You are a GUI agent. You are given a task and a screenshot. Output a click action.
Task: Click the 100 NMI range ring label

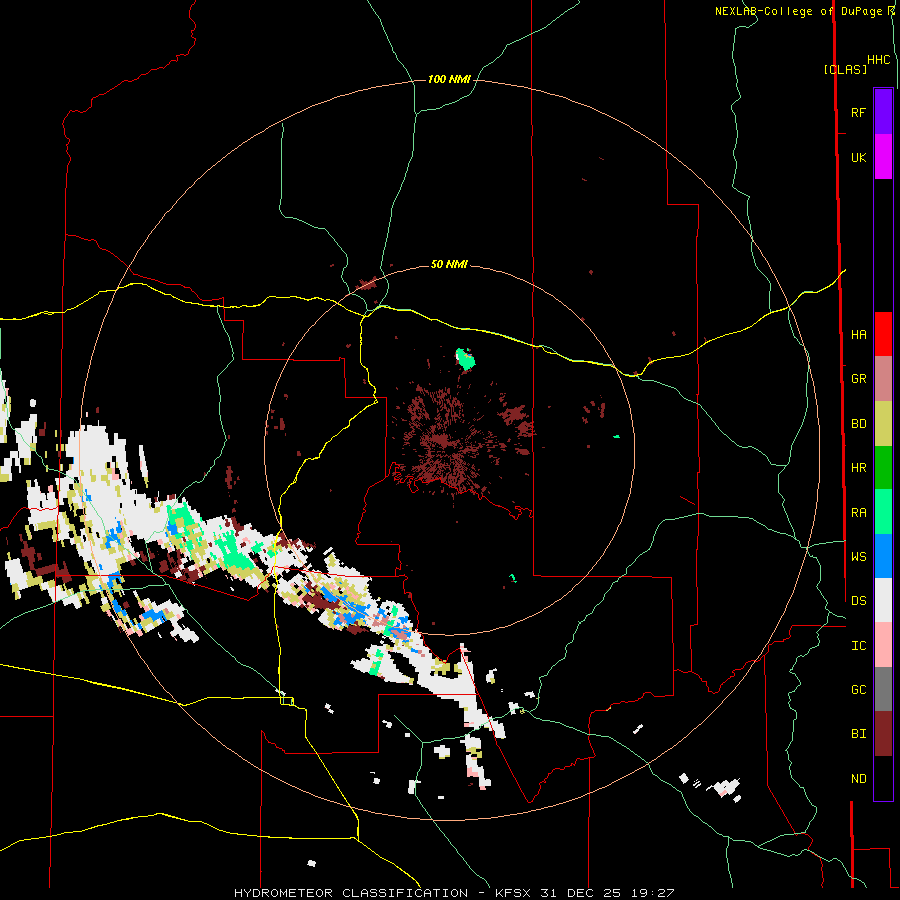449,79
